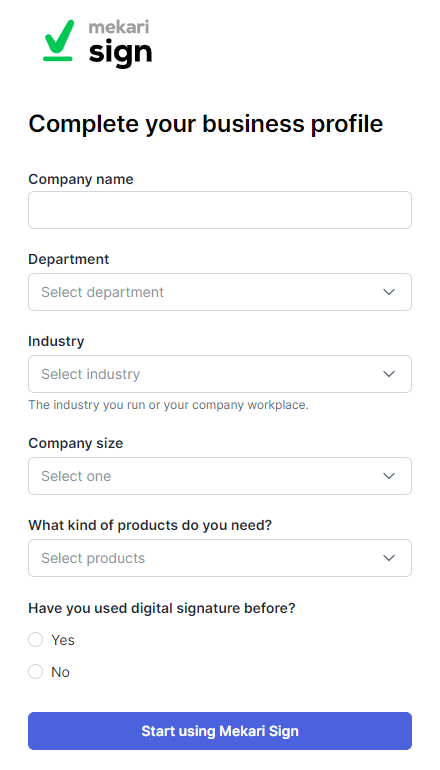This screenshot has height=770, width=440.
Task: Select the No radio button
Action: point(35,672)
